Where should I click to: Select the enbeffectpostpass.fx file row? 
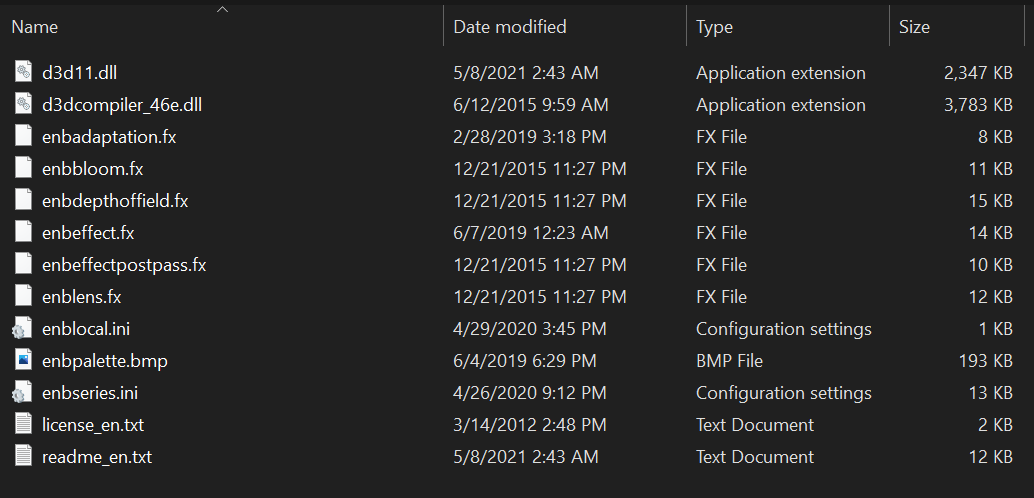[513, 265]
